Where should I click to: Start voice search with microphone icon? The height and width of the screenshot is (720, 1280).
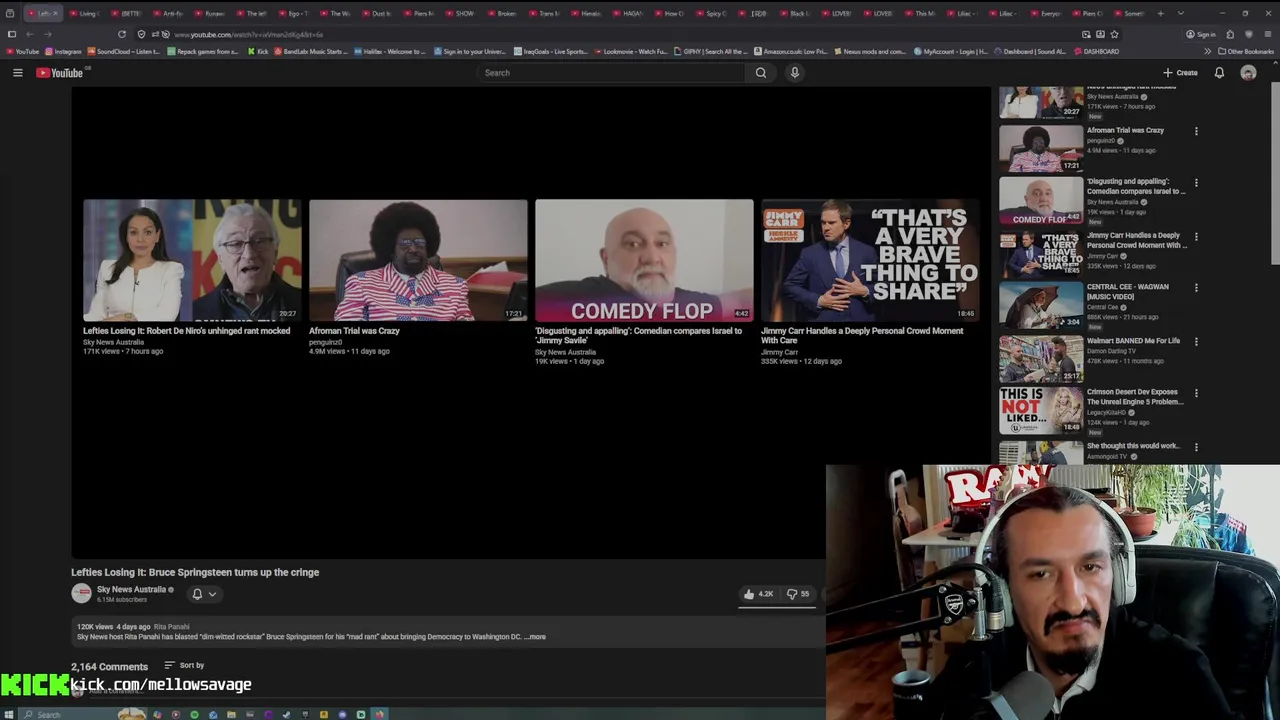(795, 73)
